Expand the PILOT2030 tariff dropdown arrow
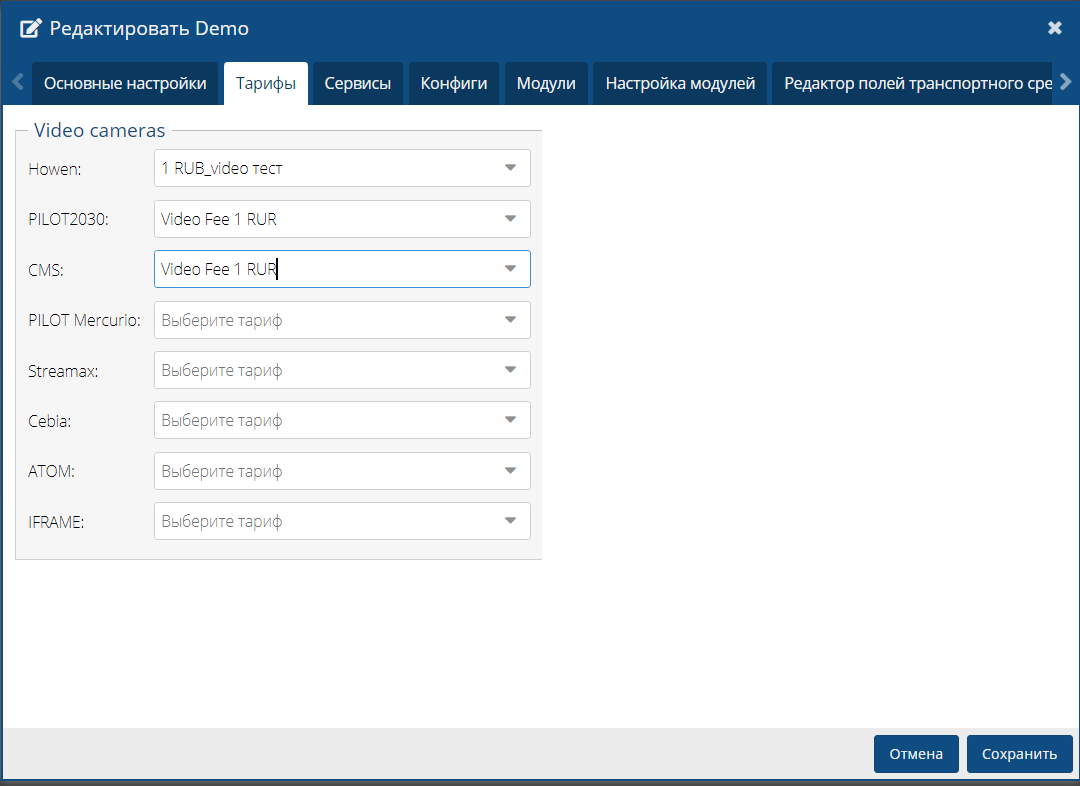 pos(510,219)
